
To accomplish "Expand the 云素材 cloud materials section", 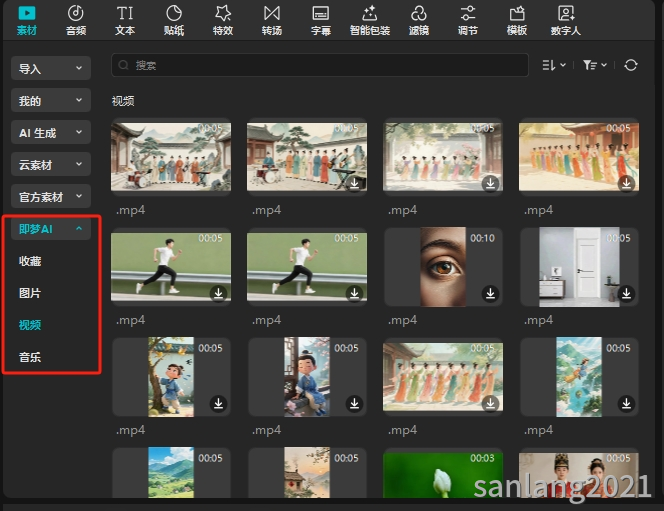I will [x=51, y=164].
